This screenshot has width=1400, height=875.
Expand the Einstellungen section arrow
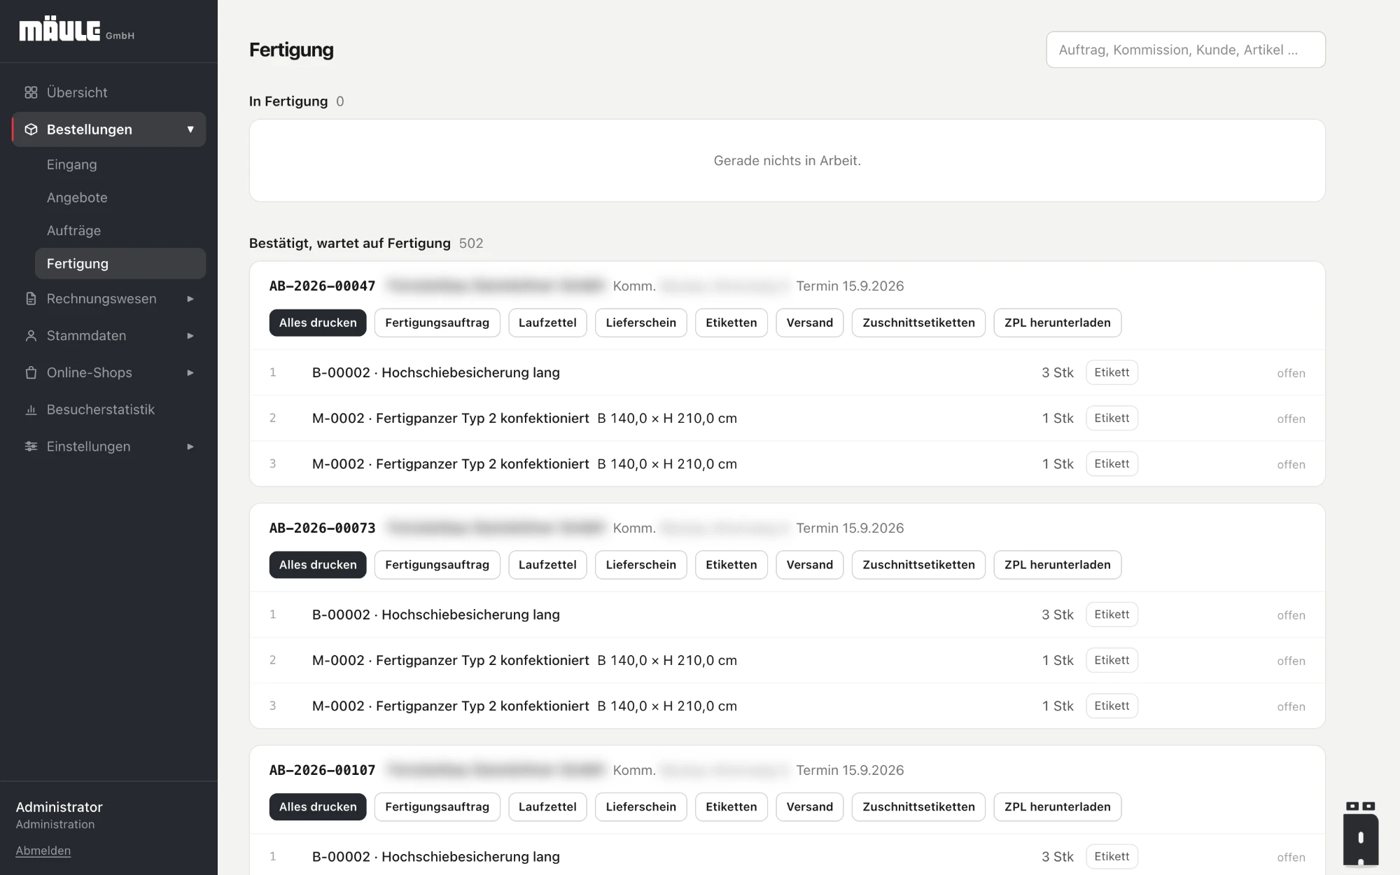click(190, 447)
